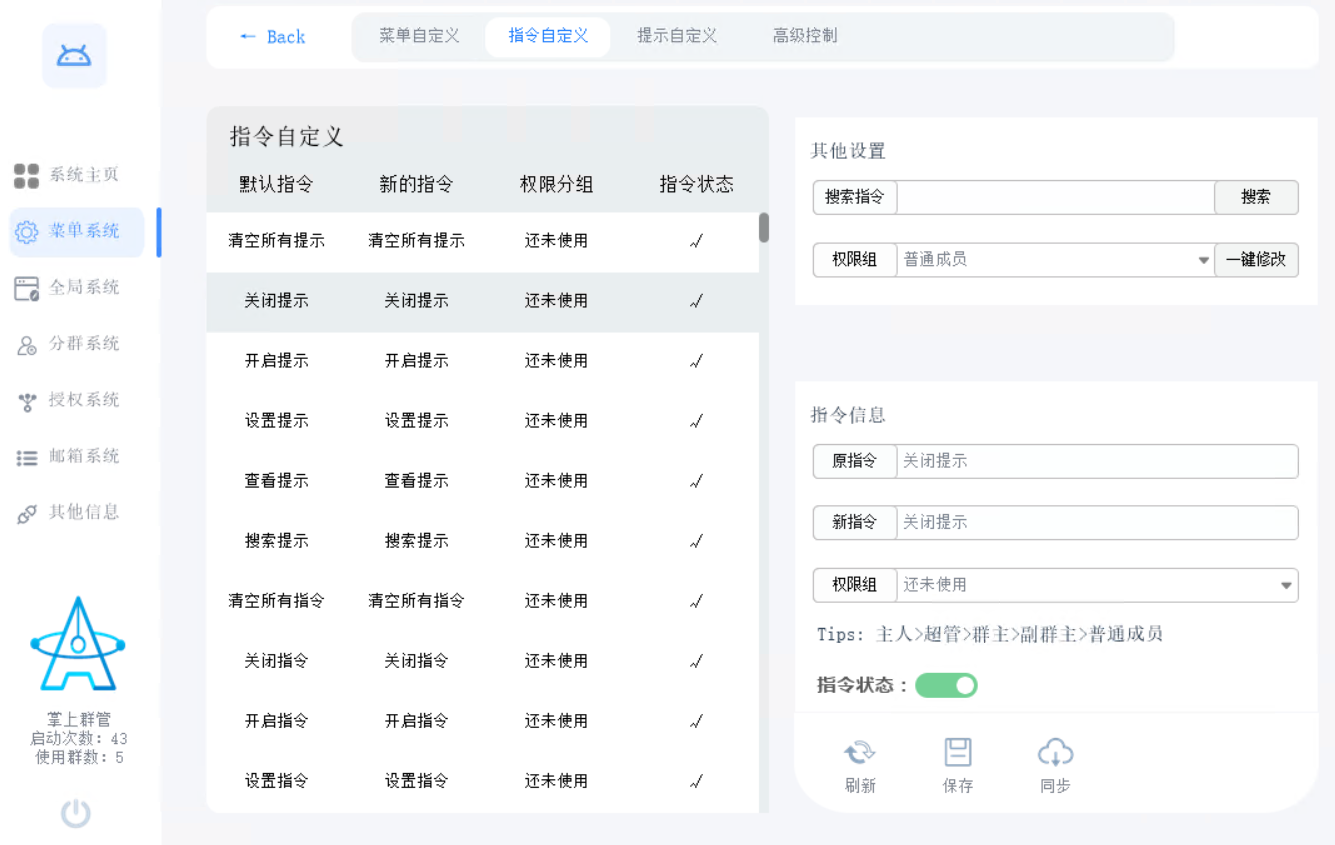Click the 新的指令 column header

coord(417,184)
